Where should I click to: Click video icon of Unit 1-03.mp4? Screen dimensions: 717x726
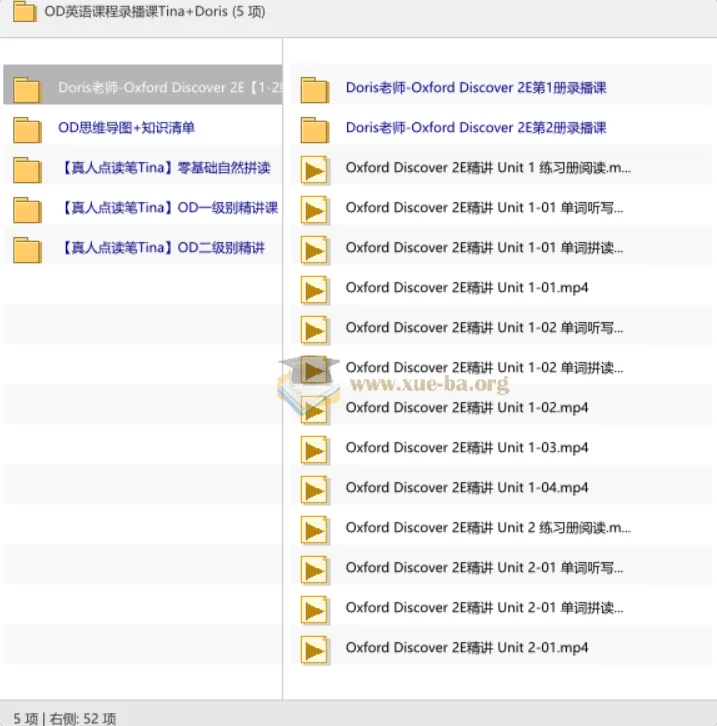point(315,450)
